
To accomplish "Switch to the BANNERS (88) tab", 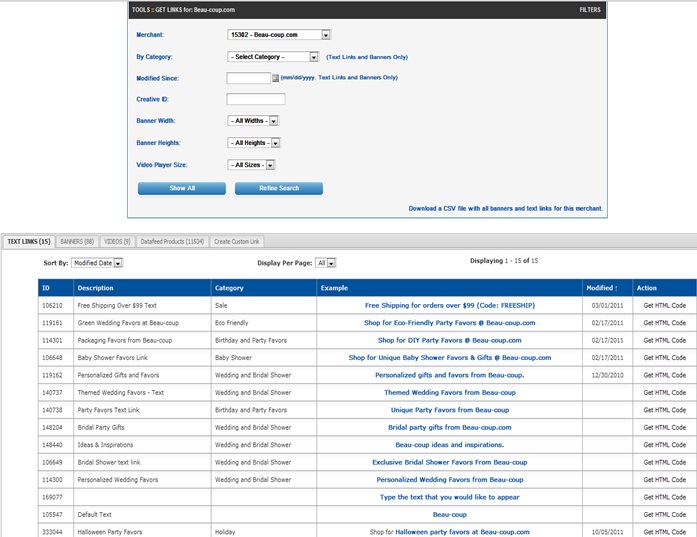I will coord(77,241).
